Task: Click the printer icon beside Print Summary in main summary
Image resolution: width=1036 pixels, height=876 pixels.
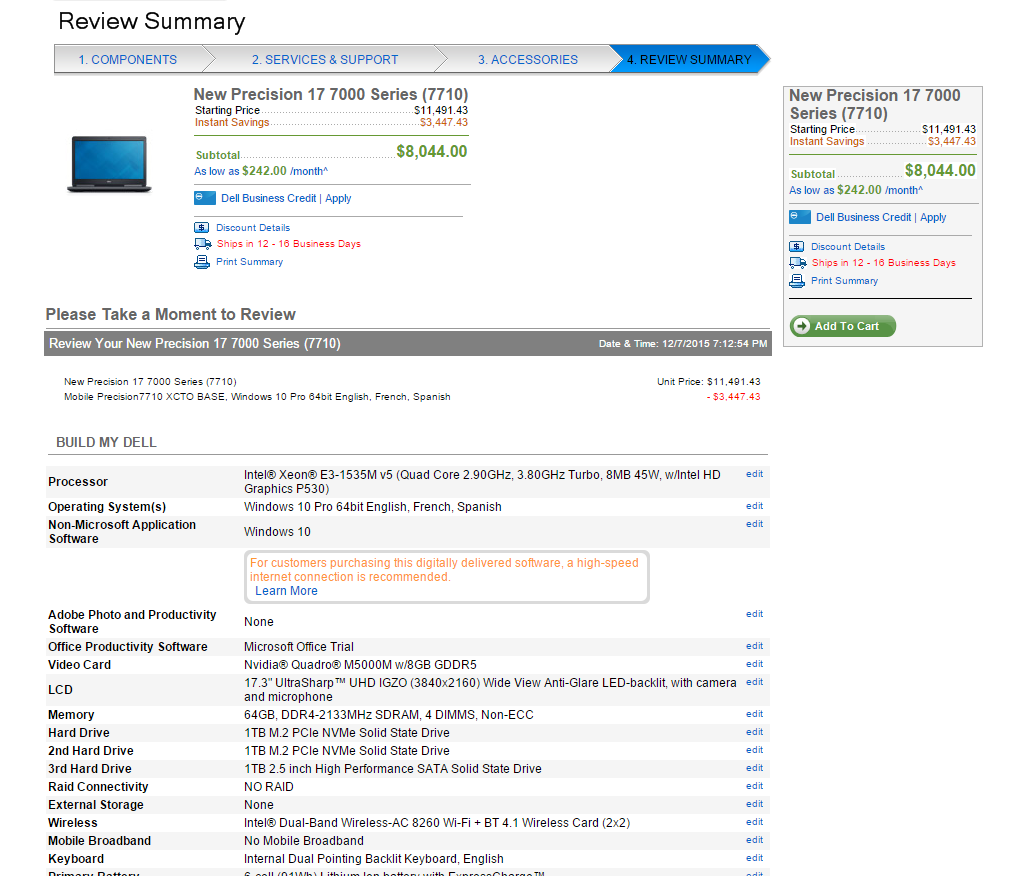Action: coord(202,262)
